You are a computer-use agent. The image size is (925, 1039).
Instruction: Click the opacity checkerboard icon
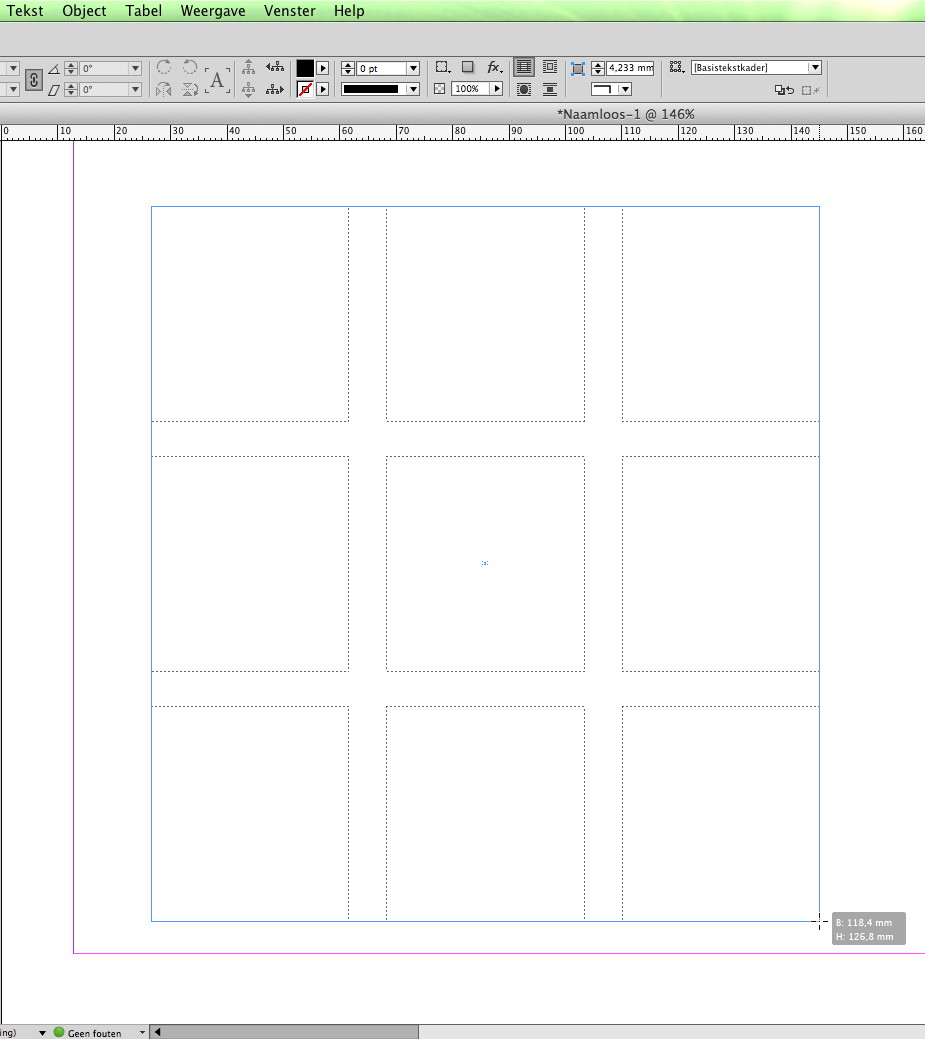pos(439,89)
